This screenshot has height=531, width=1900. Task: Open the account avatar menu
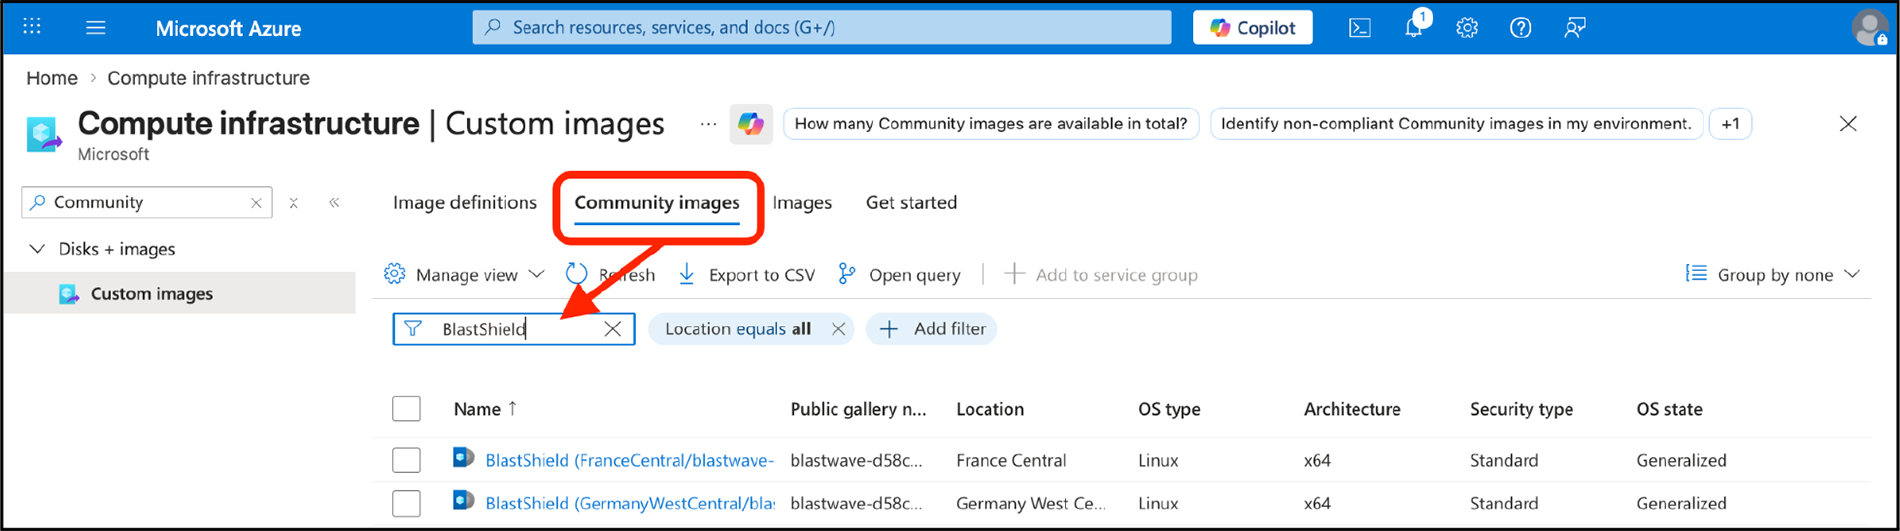coord(1869,28)
